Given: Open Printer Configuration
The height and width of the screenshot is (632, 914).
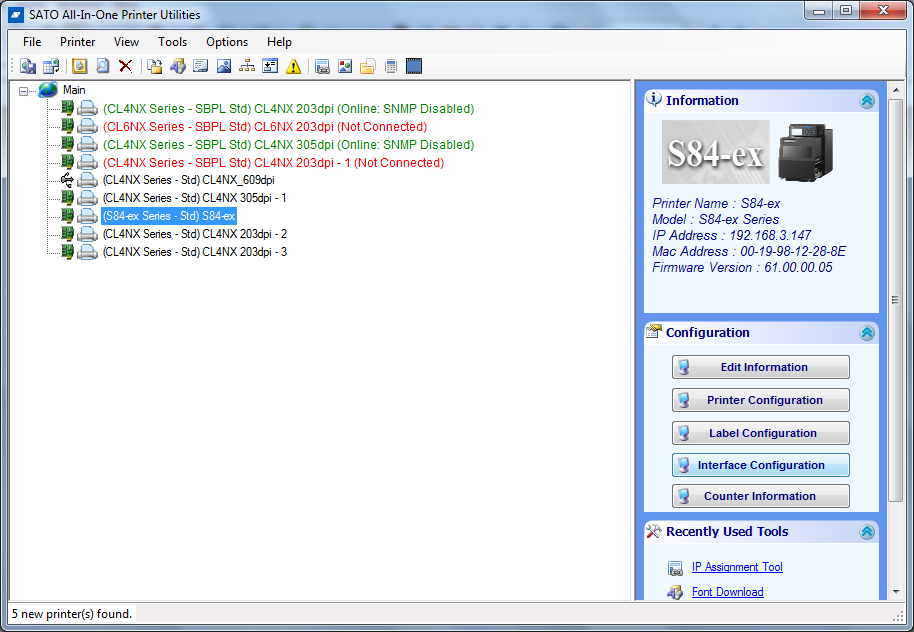Looking at the screenshot, I should (761, 400).
